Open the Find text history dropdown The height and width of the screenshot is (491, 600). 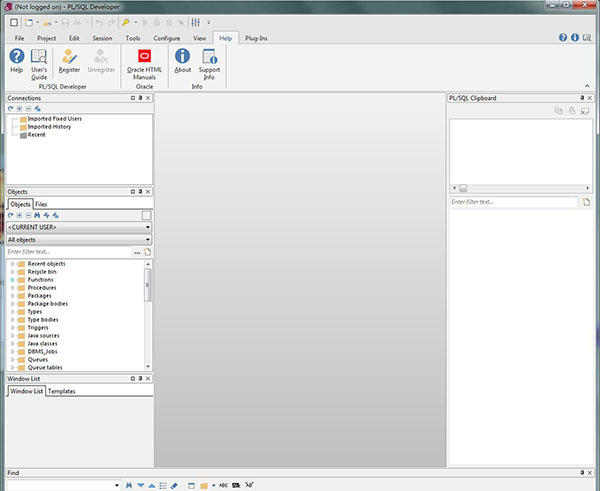[x=117, y=485]
